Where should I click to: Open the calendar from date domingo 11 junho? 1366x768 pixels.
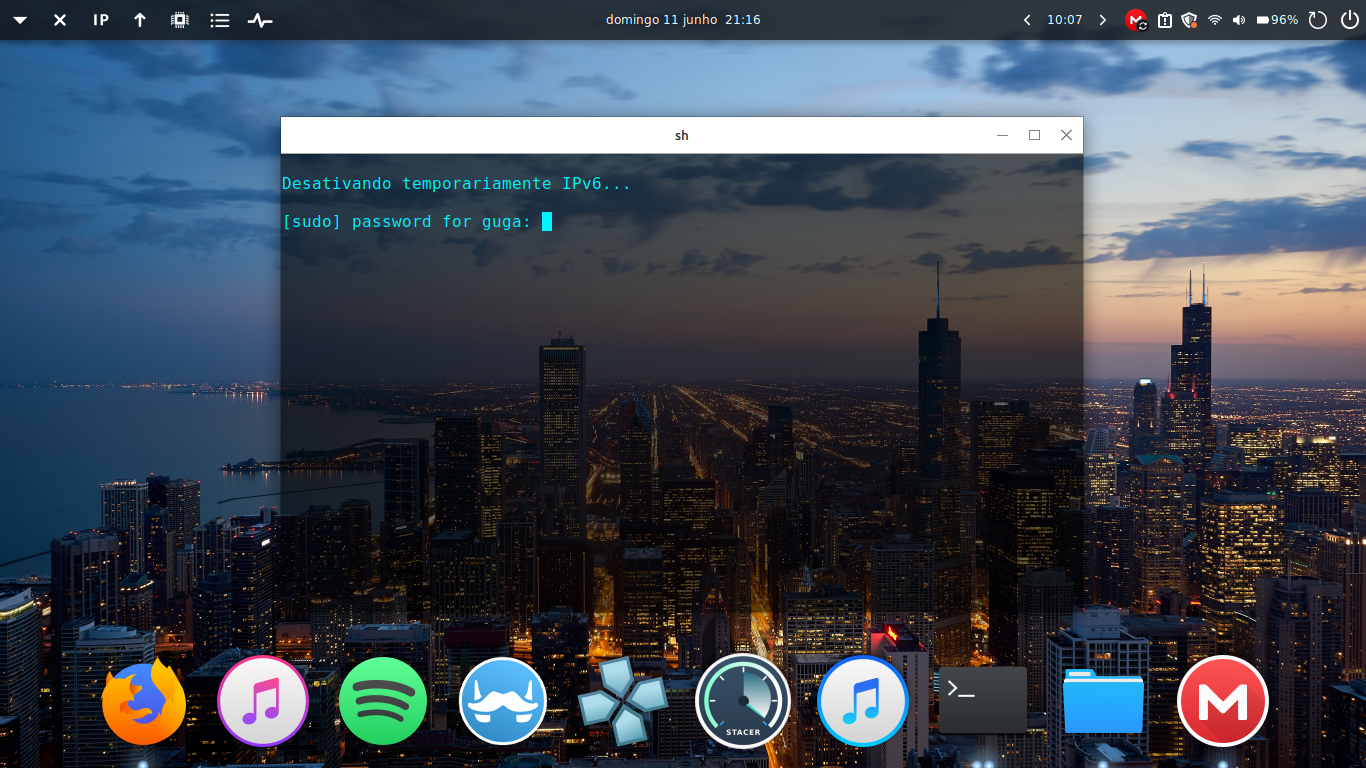pyautogui.click(x=683, y=20)
